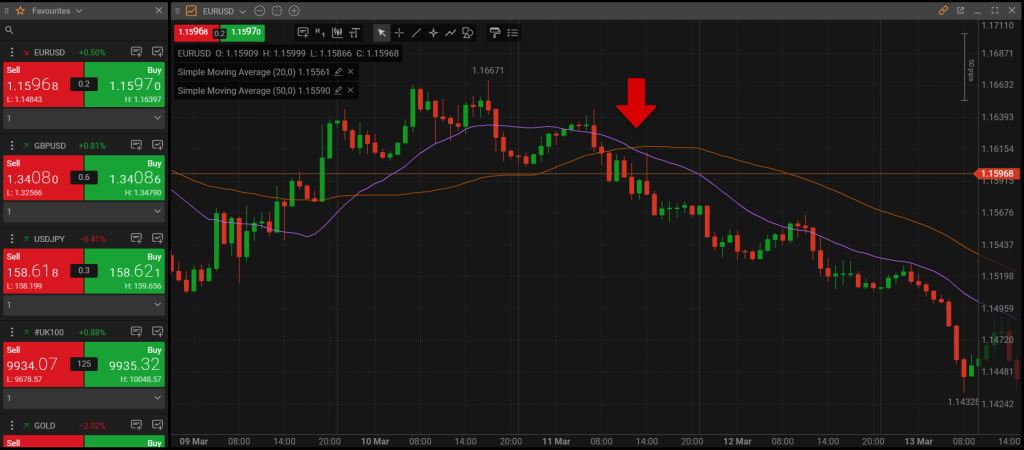Select the crosshair cursor tool
This screenshot has width=1024, height=450.
coord(400,32)
